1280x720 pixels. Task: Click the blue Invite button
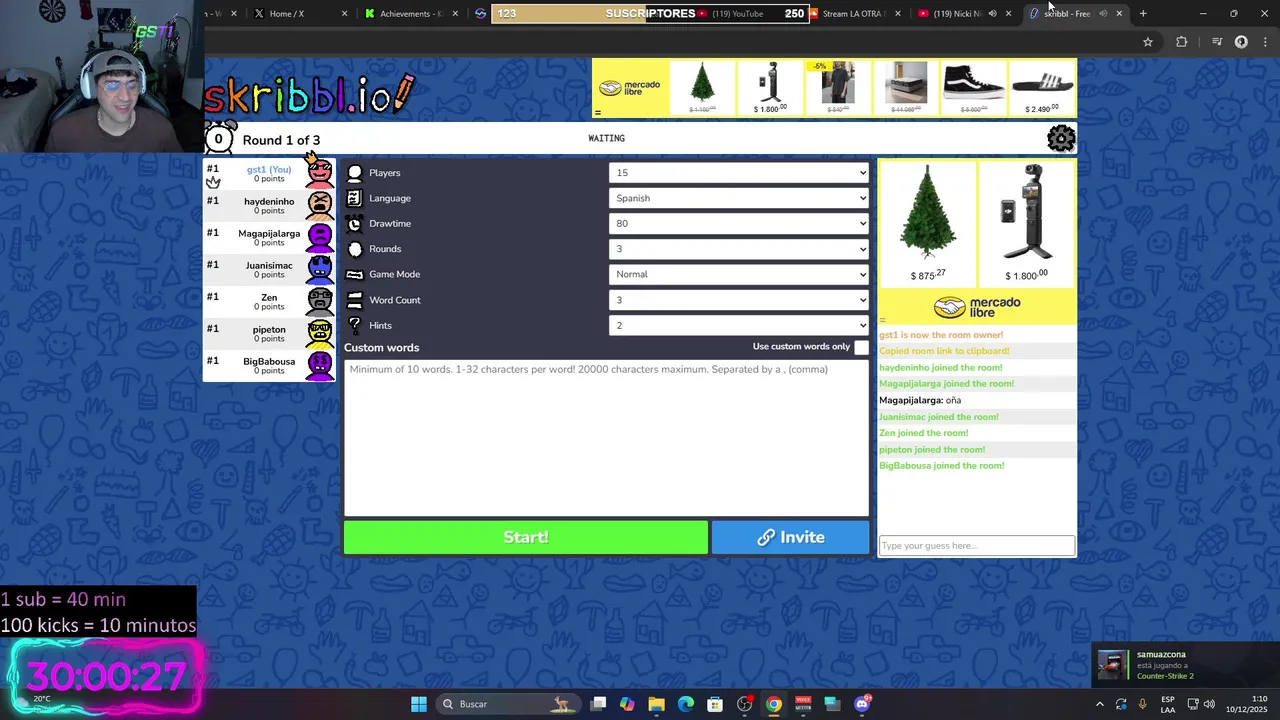(x=790, y=537)
